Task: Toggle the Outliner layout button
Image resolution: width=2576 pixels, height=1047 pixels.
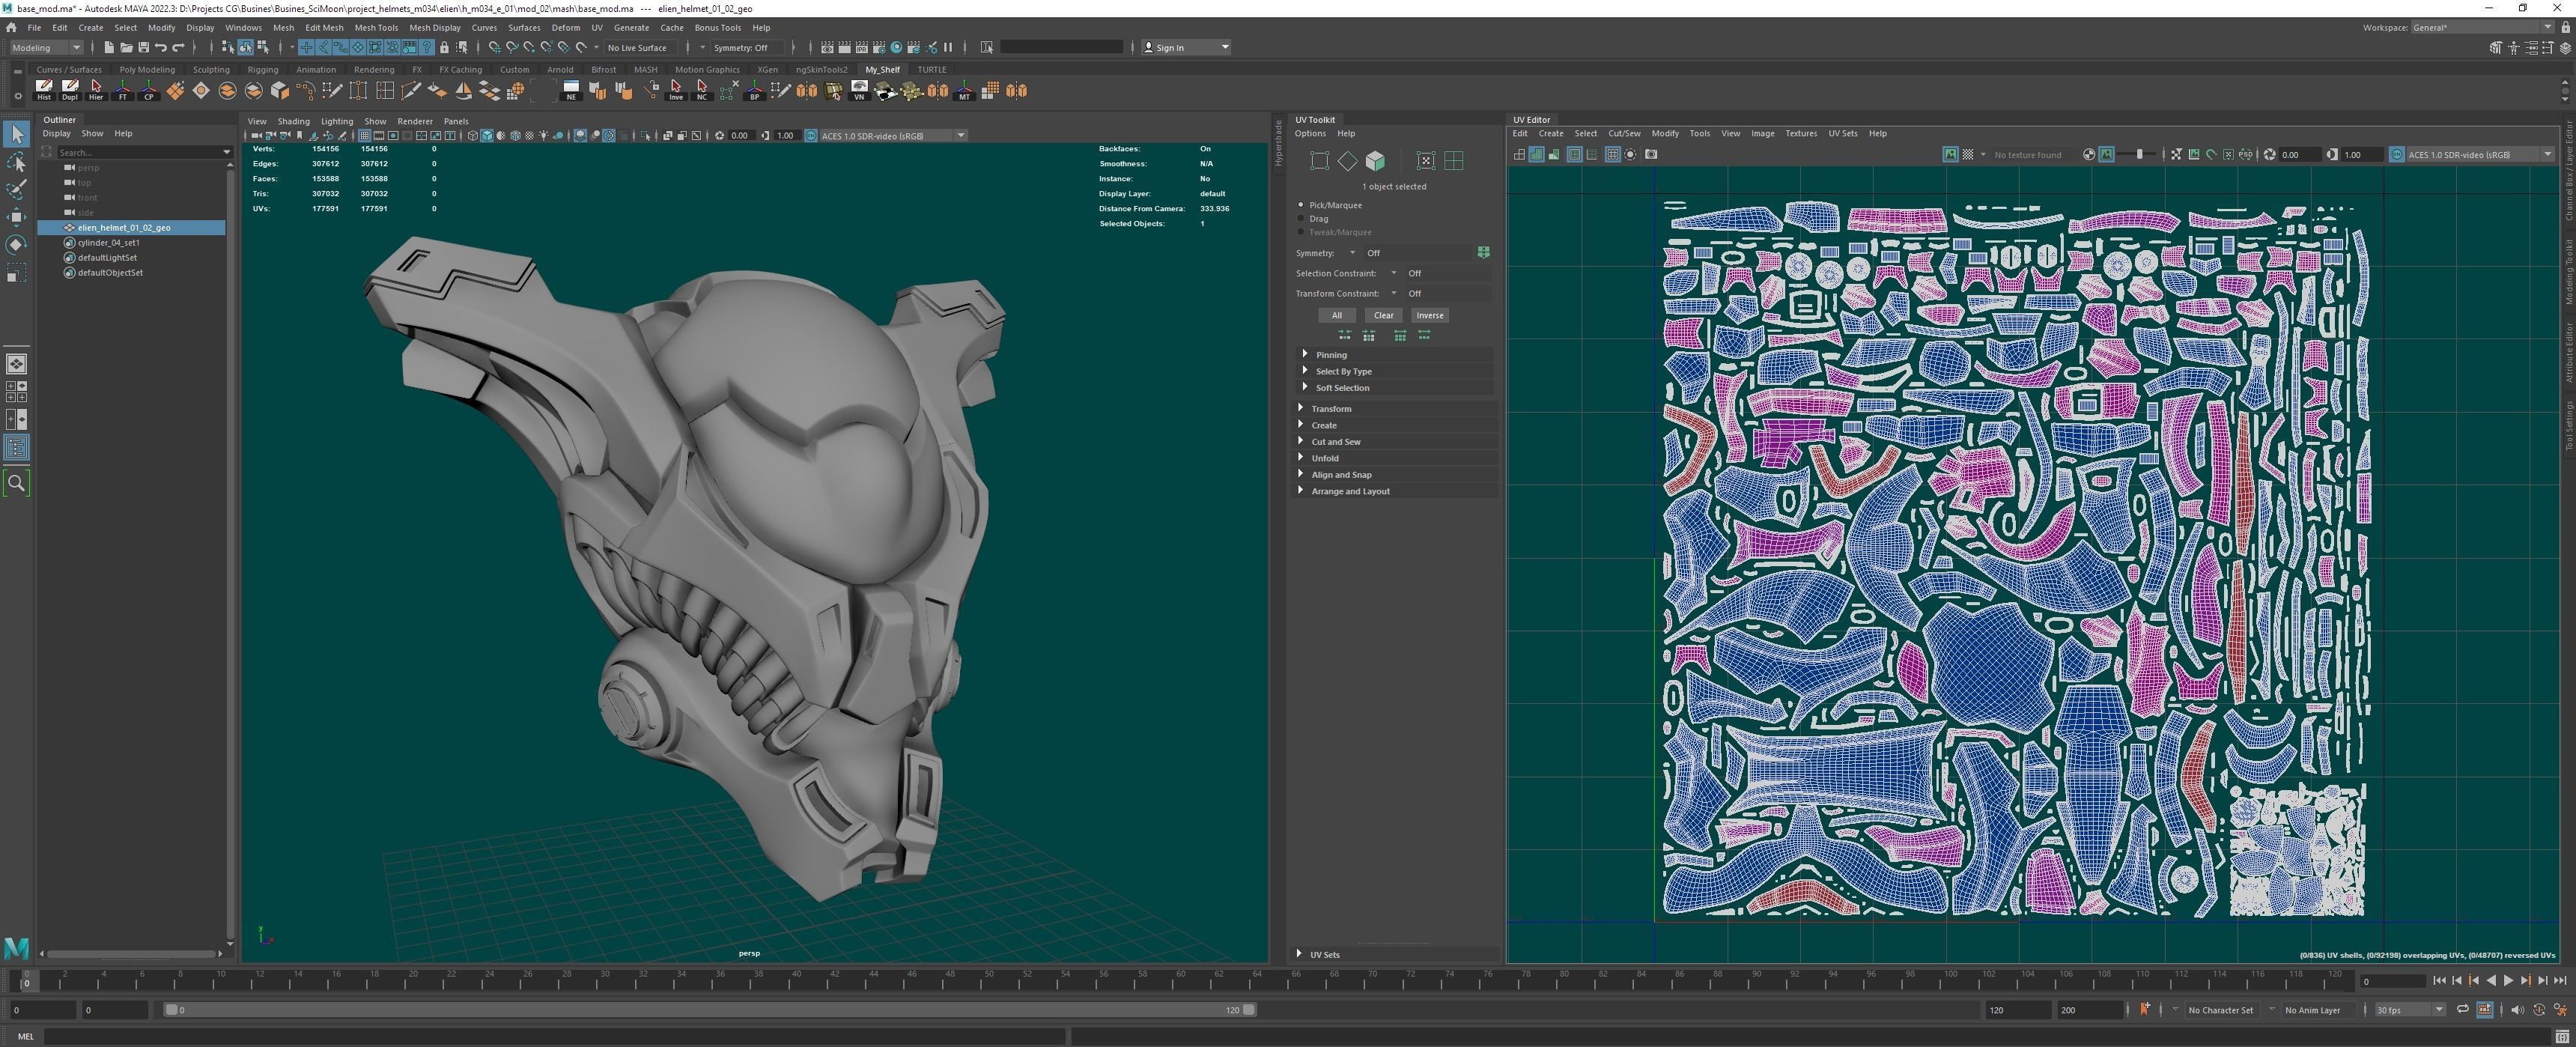Action: pos(17,447)
